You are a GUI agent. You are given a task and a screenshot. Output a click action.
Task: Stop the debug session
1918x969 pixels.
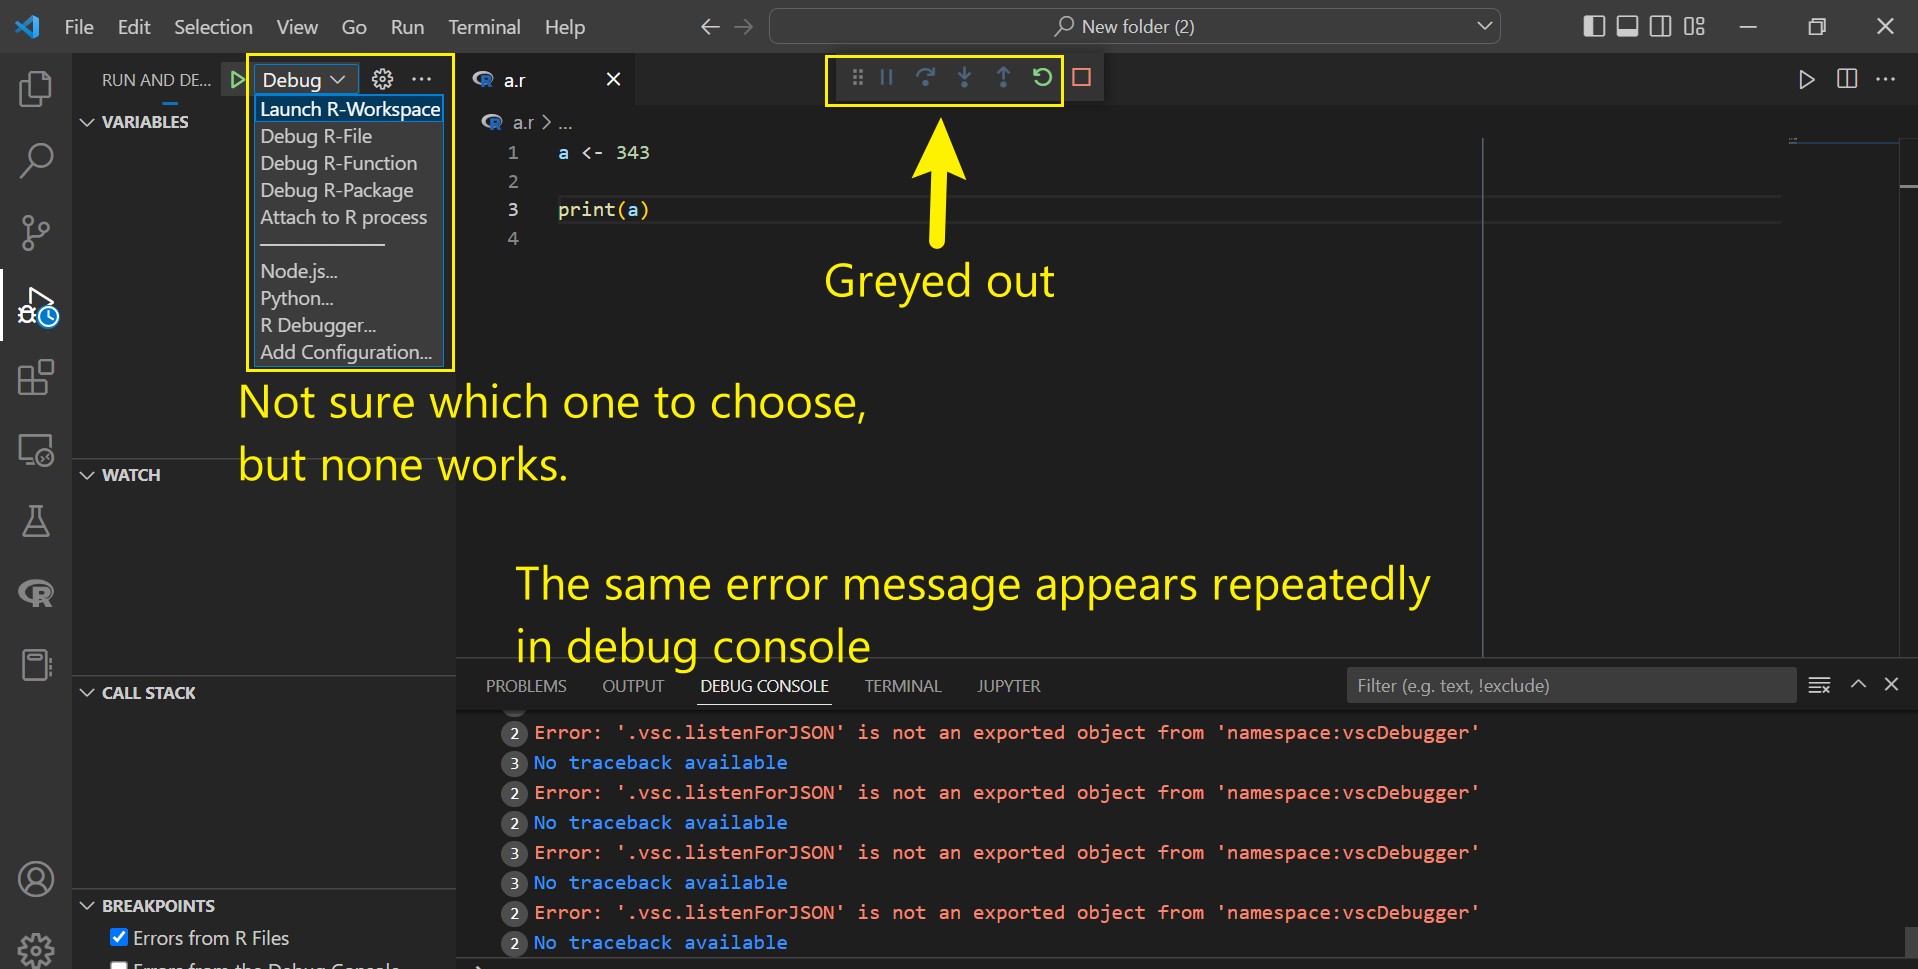(x=1081, y=77)
